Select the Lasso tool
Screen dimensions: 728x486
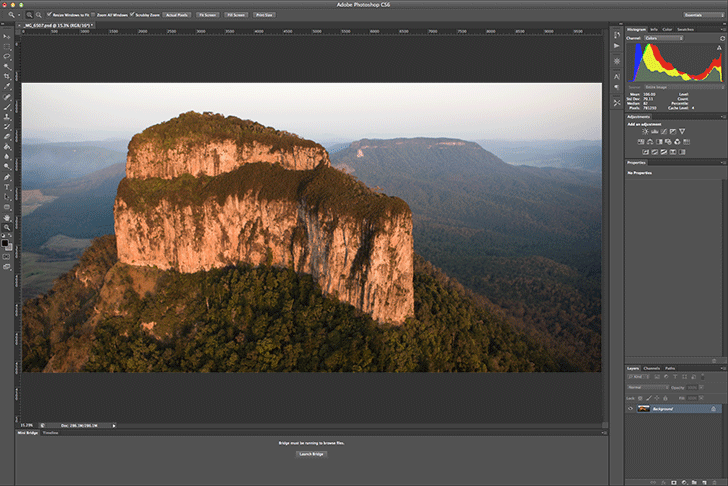[7, 55]
